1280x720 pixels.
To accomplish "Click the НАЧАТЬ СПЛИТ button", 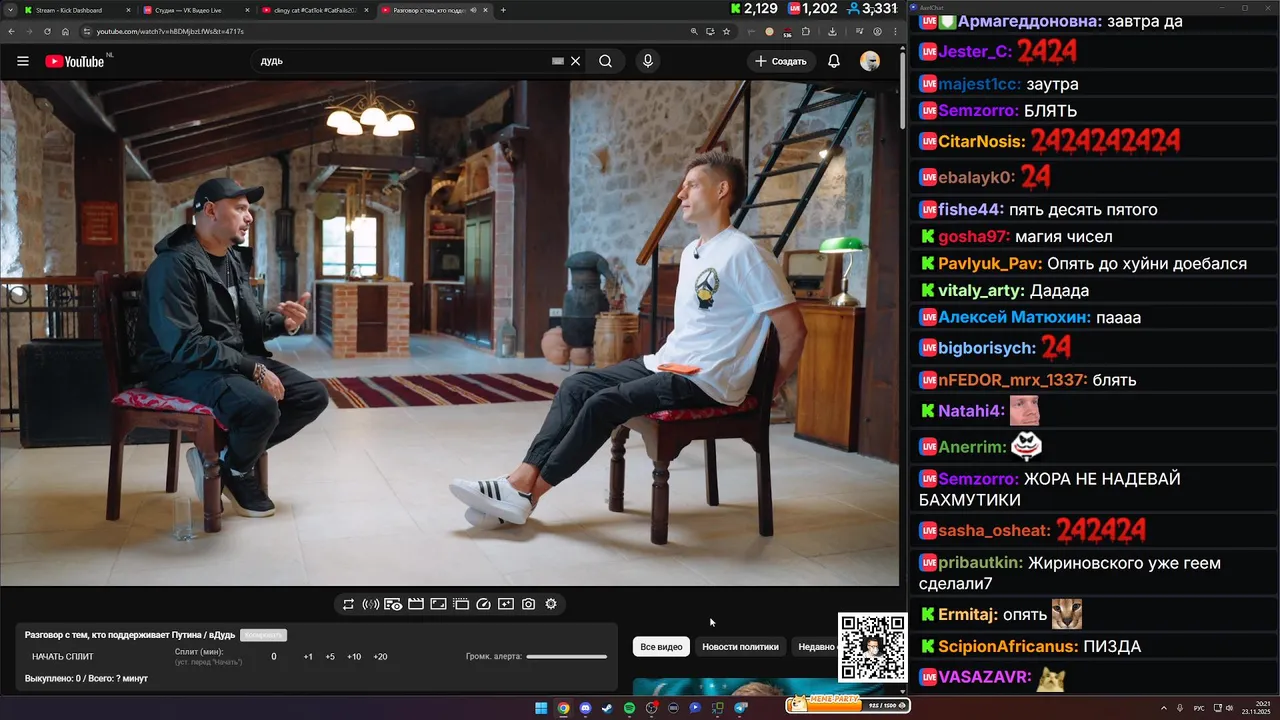I will 63,657.
